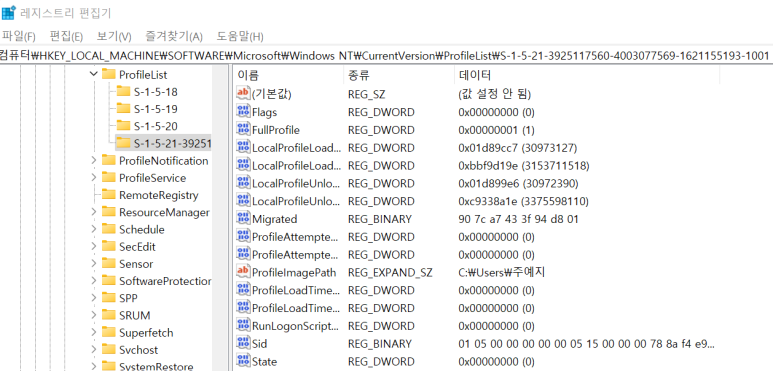This screenshot has width=773, height=371.
Task: Click the ProfileService folder icon
Action: pyautogui.click(x=108, y=178)
